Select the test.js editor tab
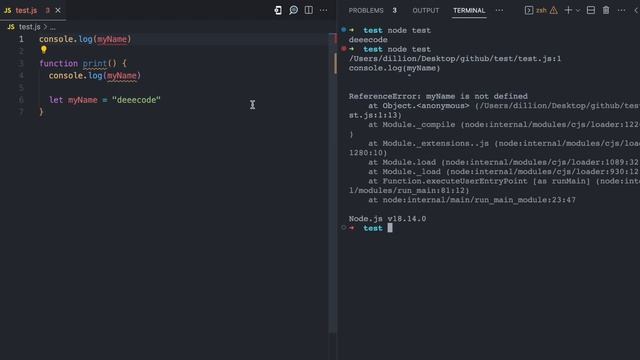The height and width of the screenshot is (360, 640). [x=33, y=10]
